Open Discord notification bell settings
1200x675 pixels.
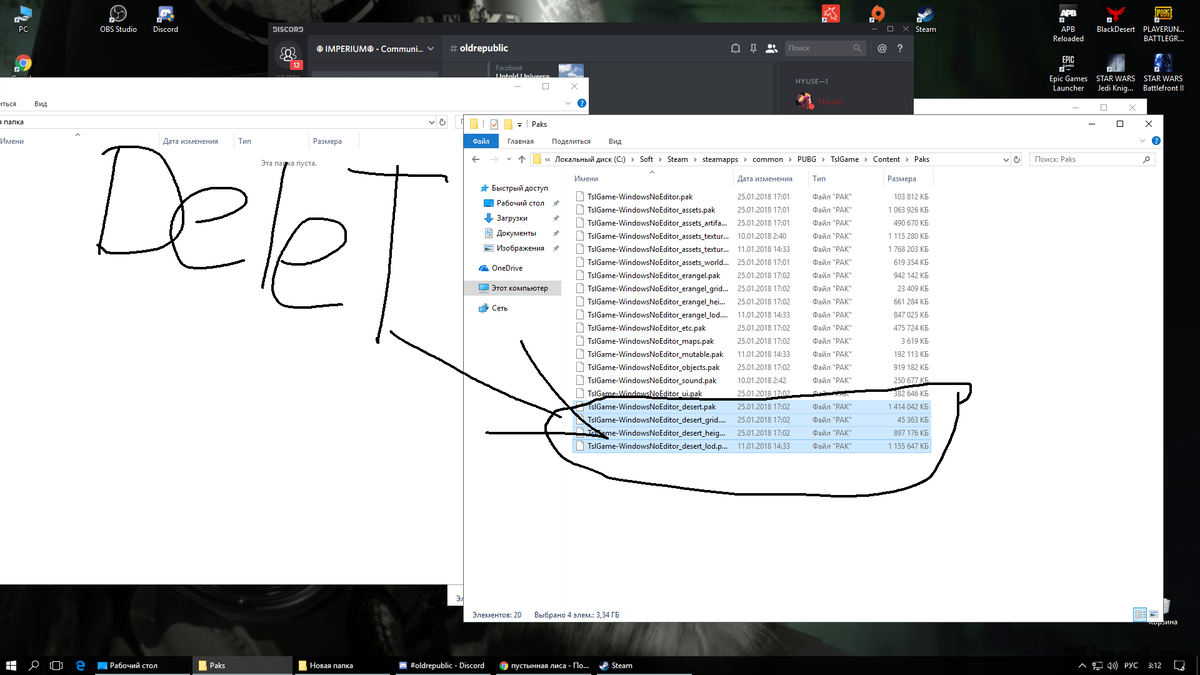point(736,48)
